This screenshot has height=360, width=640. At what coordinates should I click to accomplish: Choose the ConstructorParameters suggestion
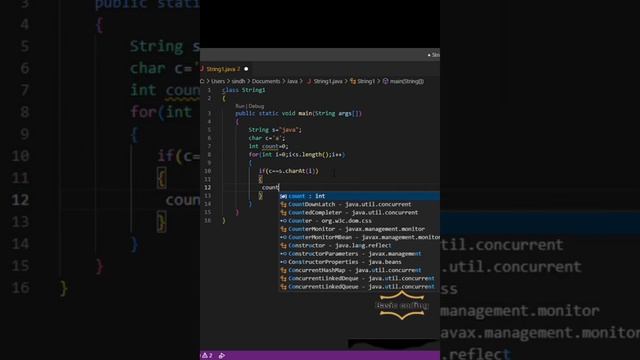(x=360, y=253)
